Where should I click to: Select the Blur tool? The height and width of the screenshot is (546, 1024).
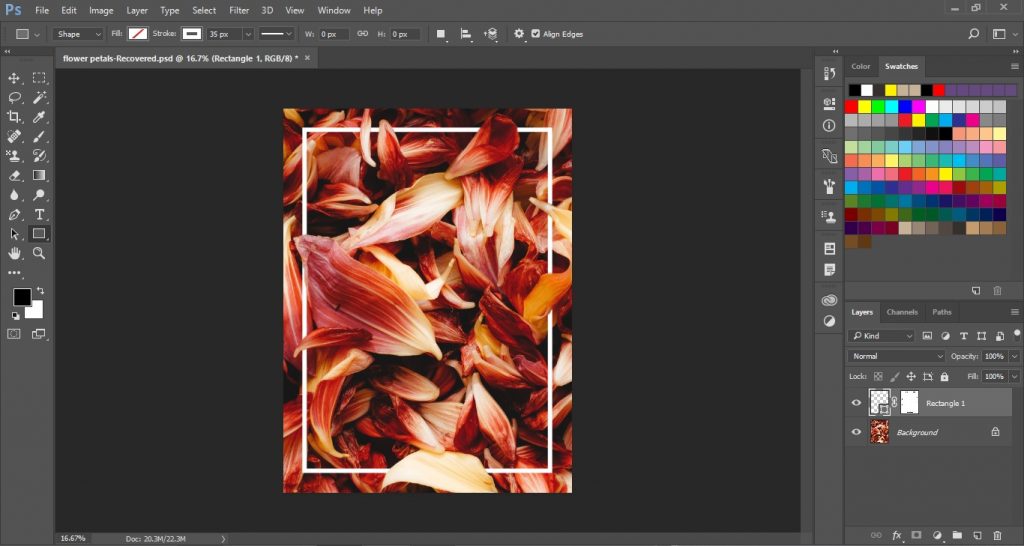pos(14,195)
